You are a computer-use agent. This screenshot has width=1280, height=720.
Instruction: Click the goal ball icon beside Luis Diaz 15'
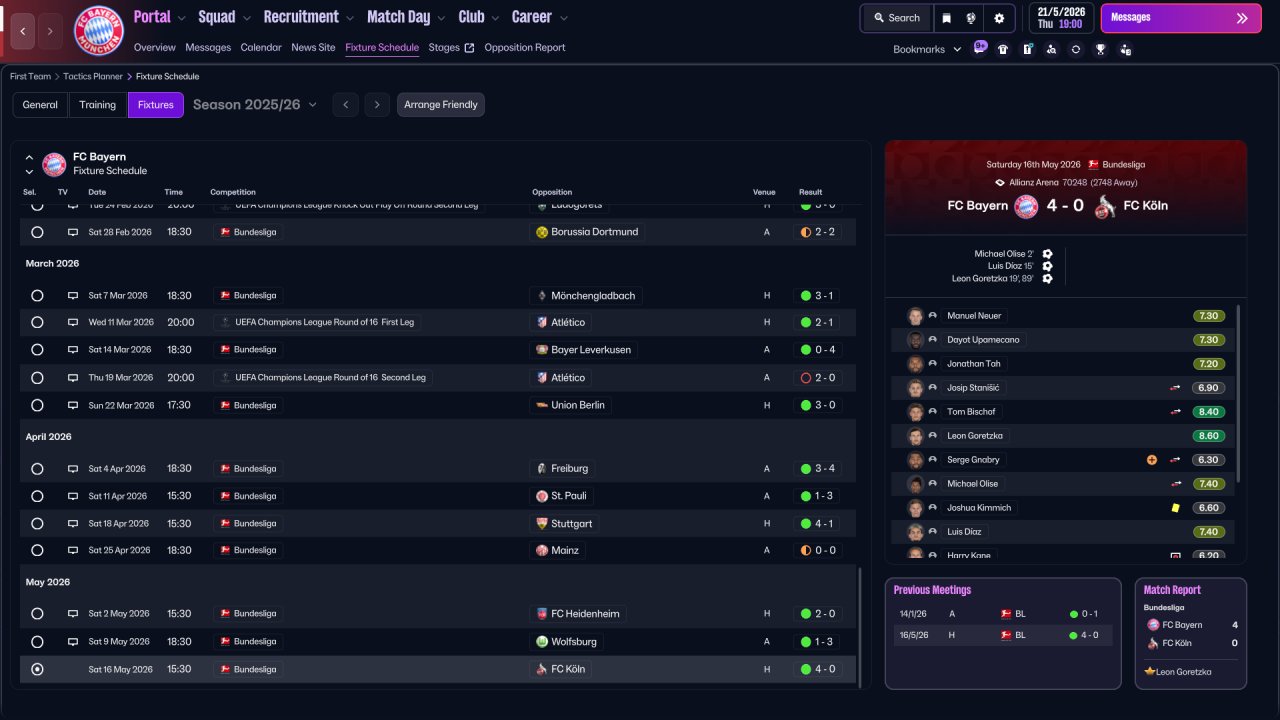click(1047, 266)
